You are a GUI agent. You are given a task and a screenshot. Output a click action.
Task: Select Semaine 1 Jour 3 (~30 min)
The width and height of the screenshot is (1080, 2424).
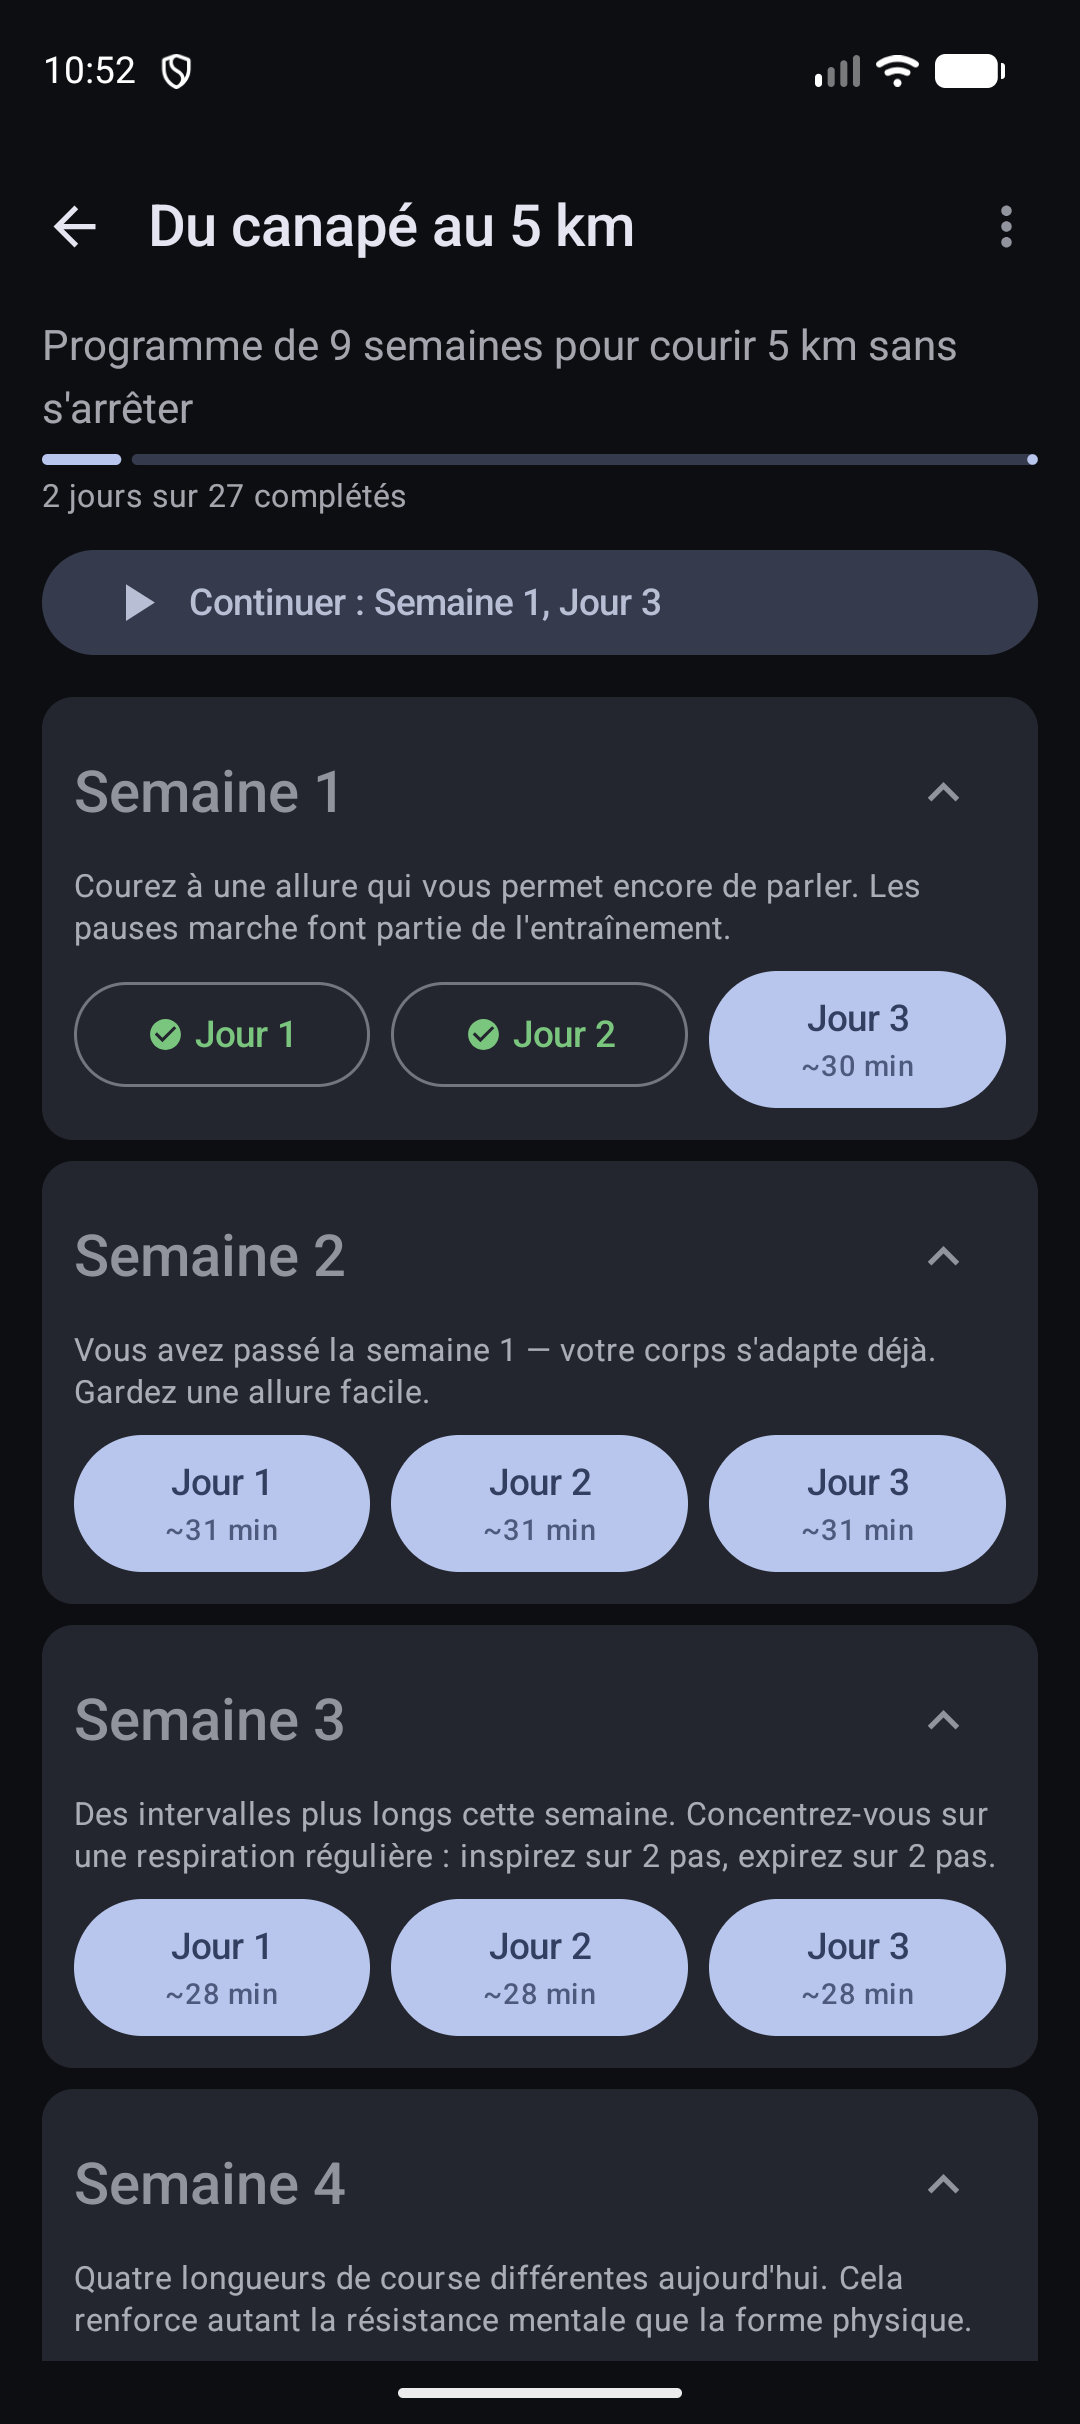[x=857, y=1040]
